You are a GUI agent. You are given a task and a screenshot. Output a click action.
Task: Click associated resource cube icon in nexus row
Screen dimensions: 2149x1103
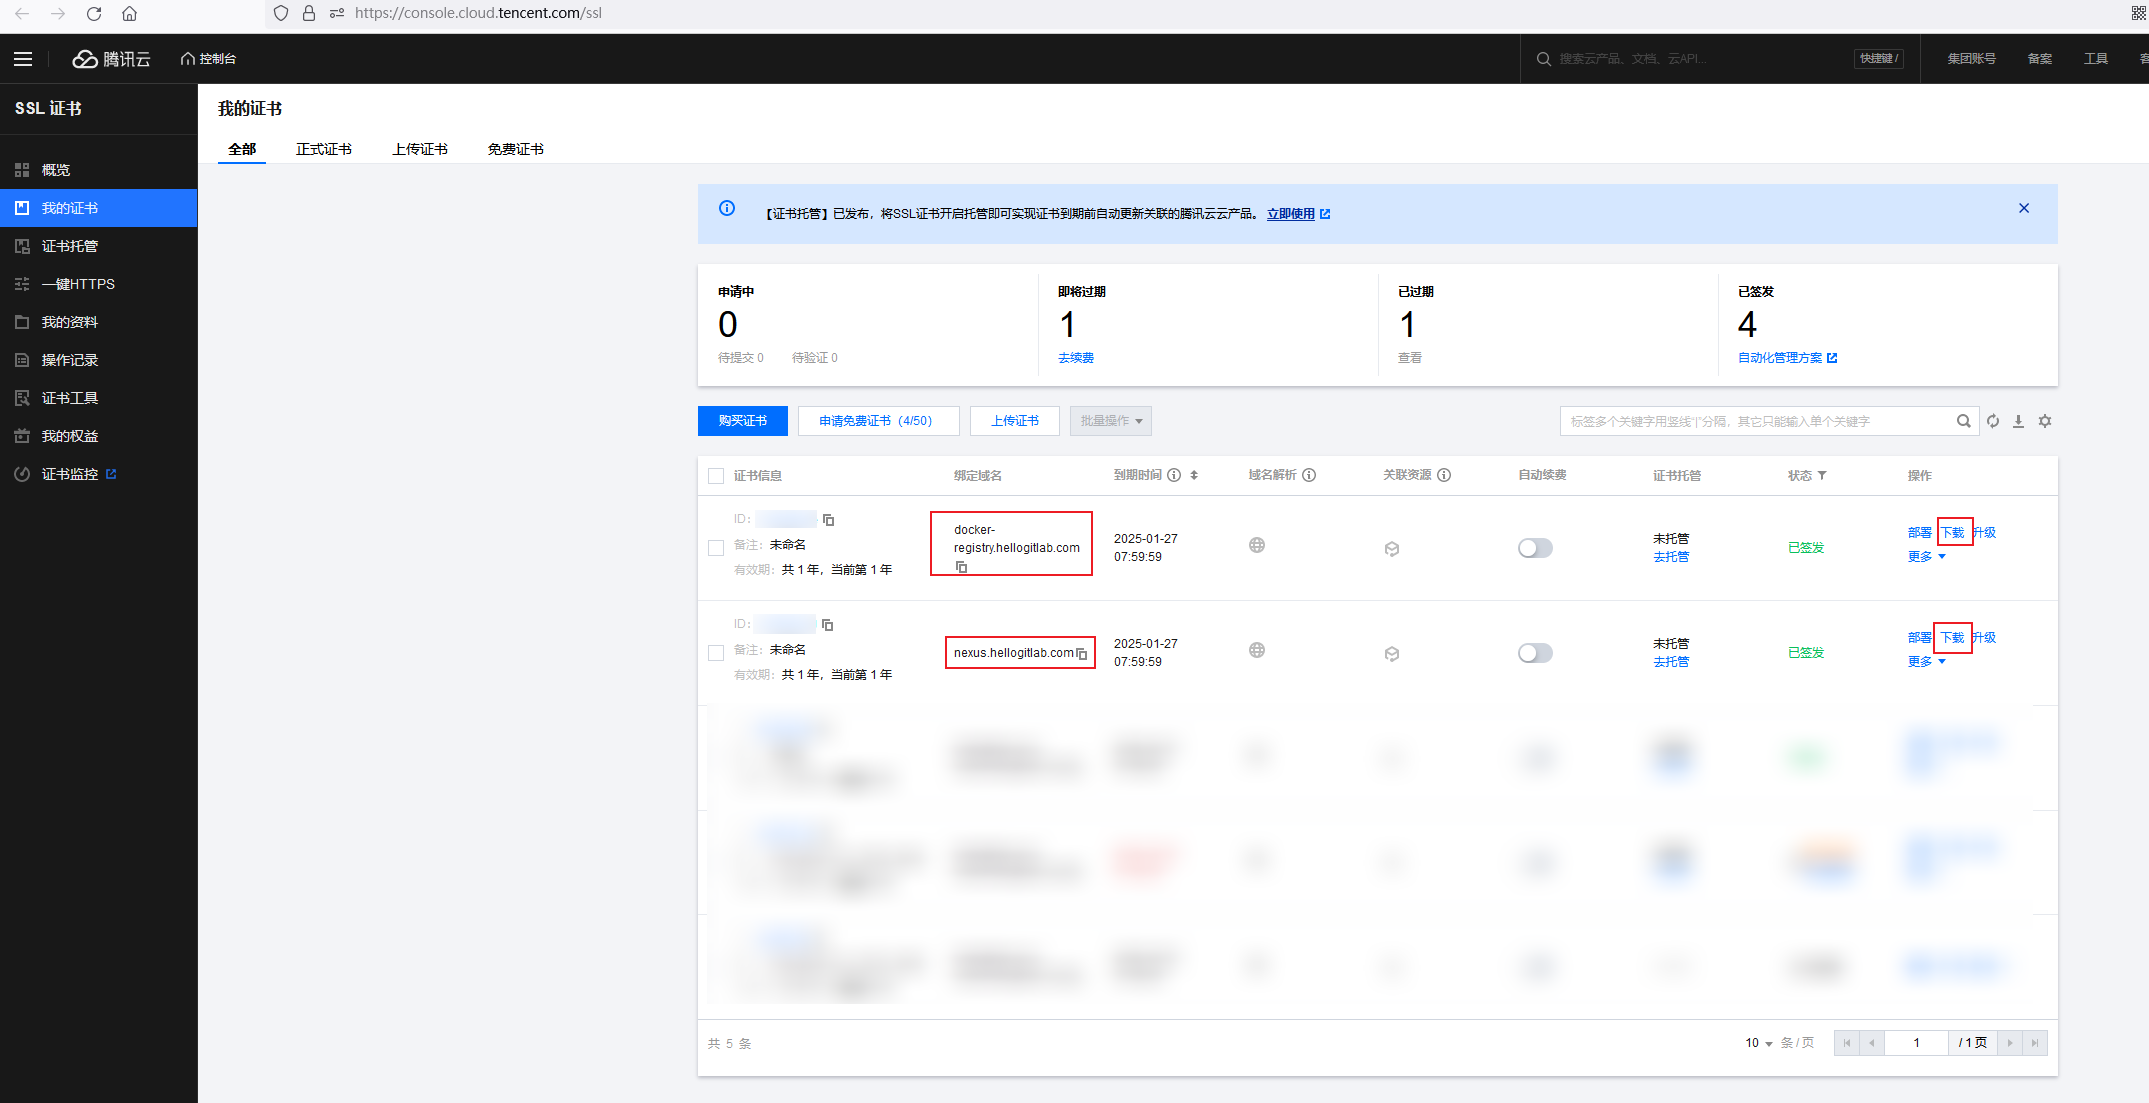point(1392,654)
